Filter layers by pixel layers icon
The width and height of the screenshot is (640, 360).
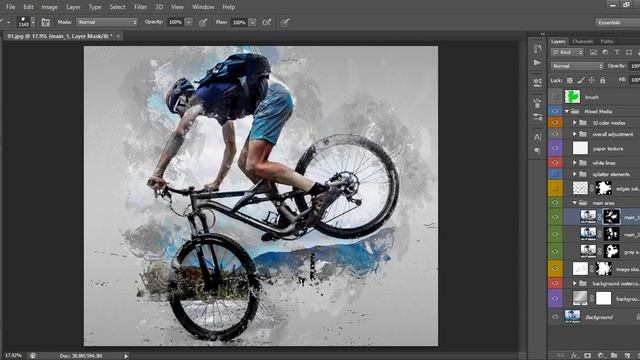(593, 52)
